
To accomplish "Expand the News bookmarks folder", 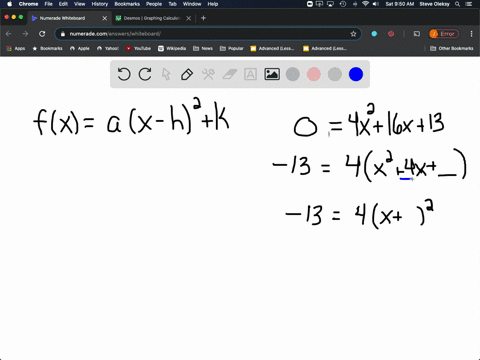I will [203, 48].
